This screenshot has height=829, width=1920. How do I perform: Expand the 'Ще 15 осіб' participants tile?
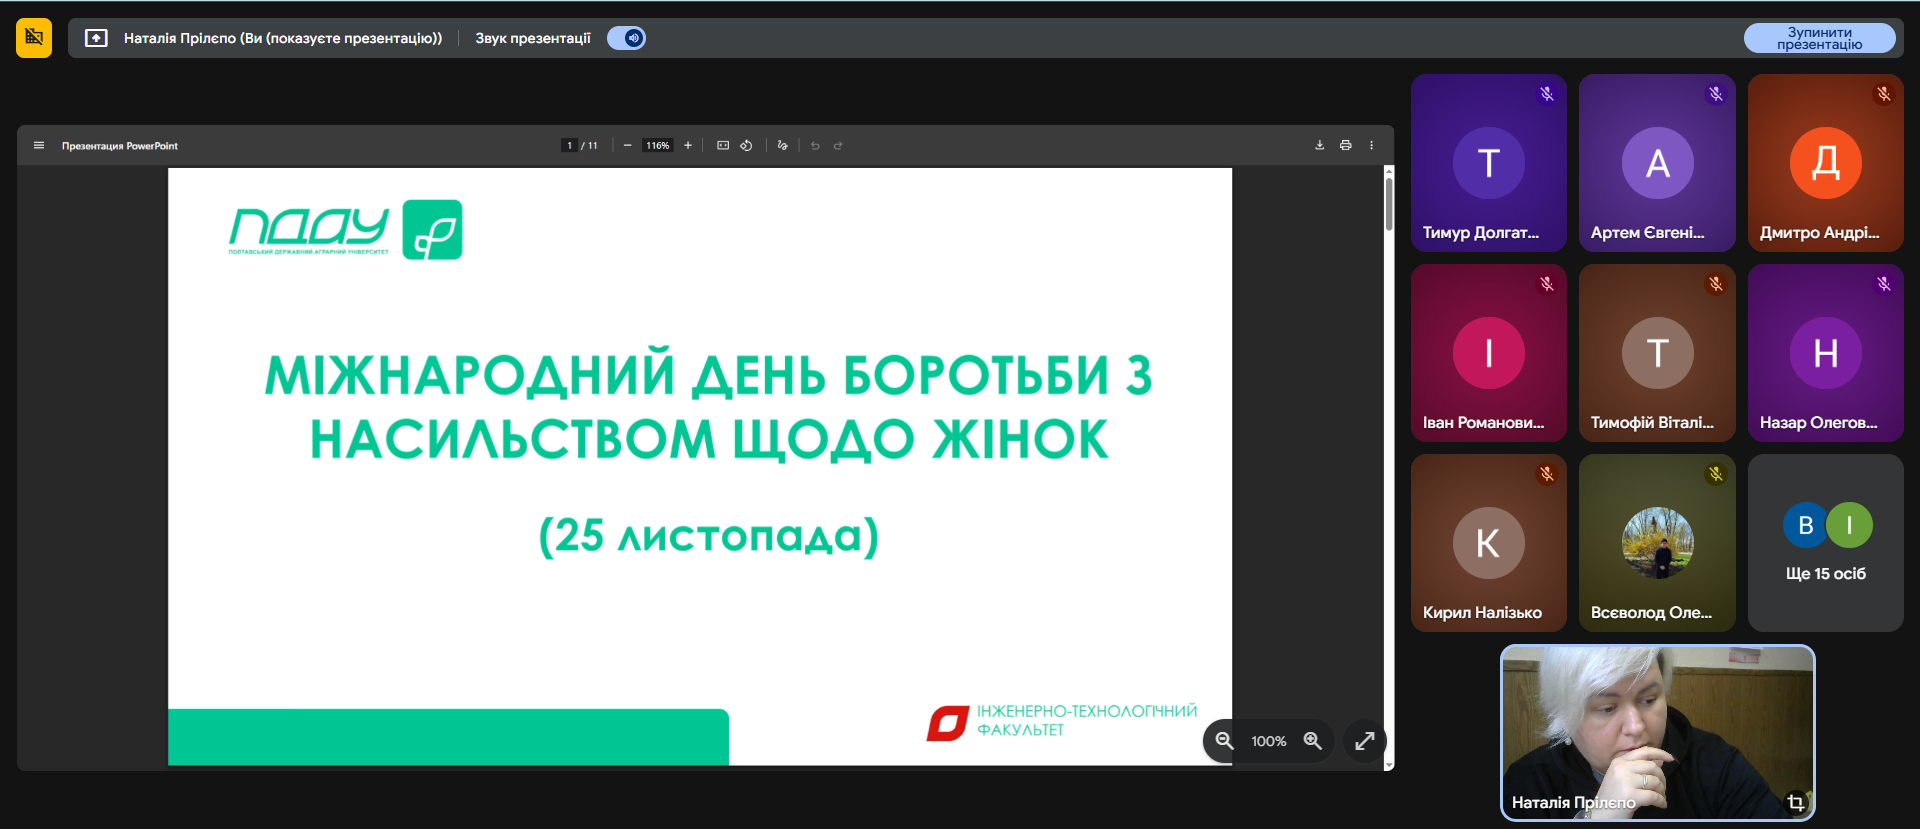[x=1825, y=543]
